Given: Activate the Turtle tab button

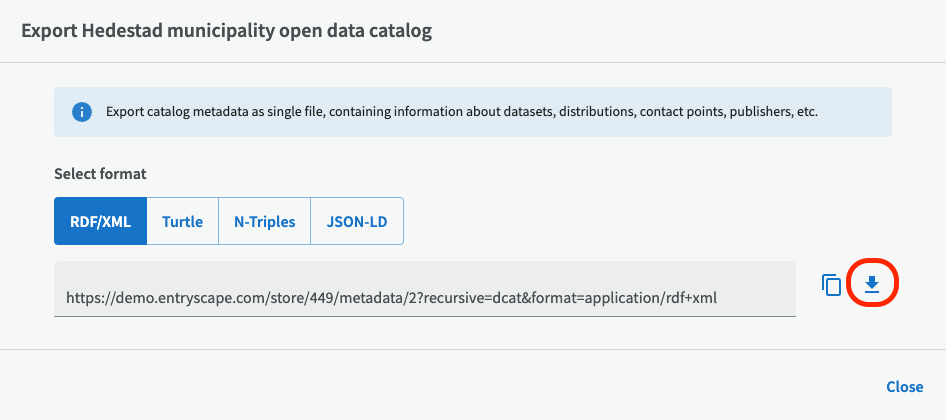Looking at the screenshot, I should pyautogui.click(x=182, y=221).
